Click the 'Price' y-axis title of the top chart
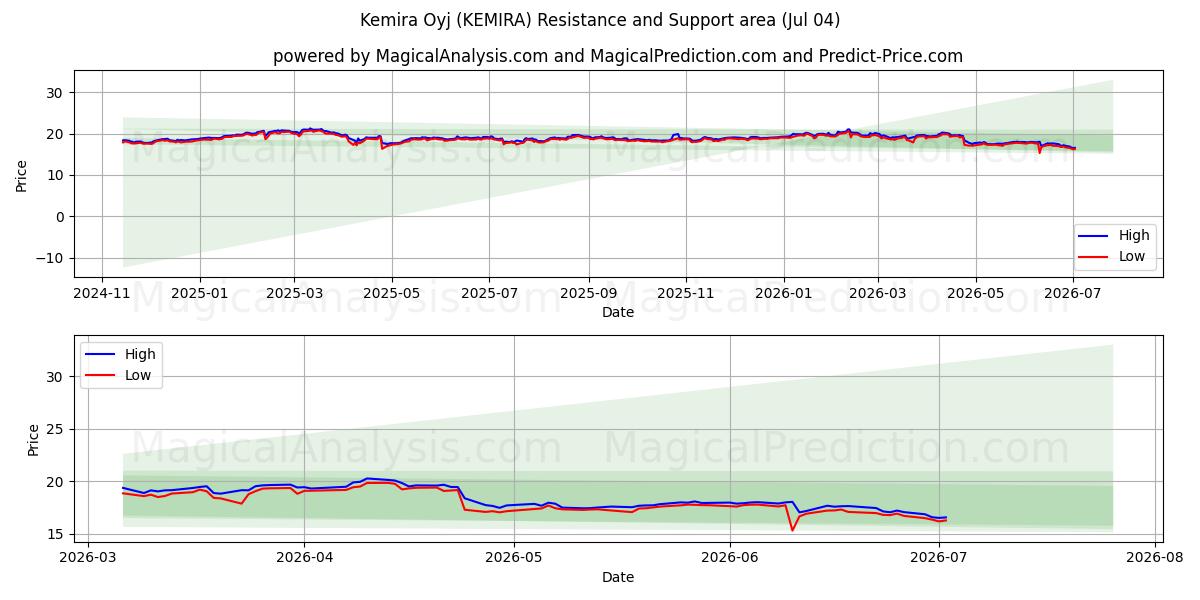Image resolution: width=1200 pixels, height=600 pixels. coord(22,174)
